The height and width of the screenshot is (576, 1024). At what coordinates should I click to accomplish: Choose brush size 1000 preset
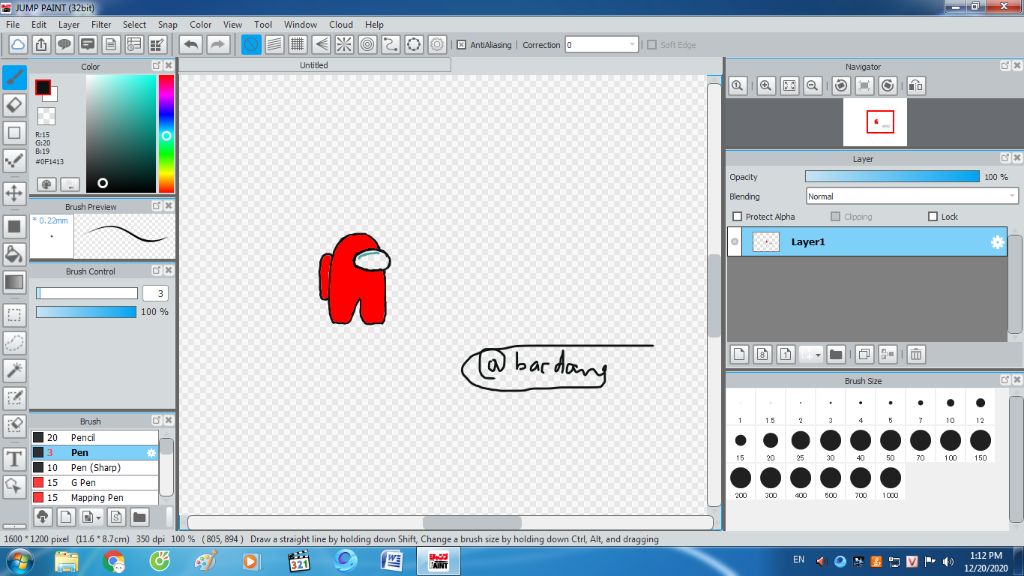click(x=890, y=483)
